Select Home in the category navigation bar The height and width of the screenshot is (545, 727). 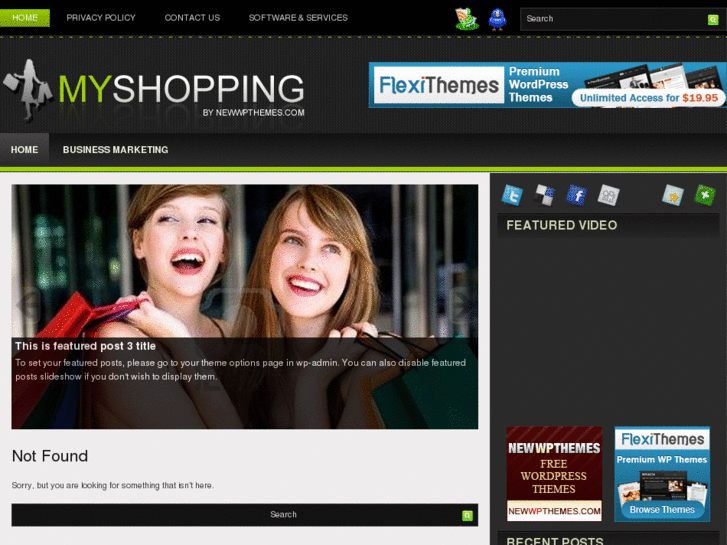[24, 149]
